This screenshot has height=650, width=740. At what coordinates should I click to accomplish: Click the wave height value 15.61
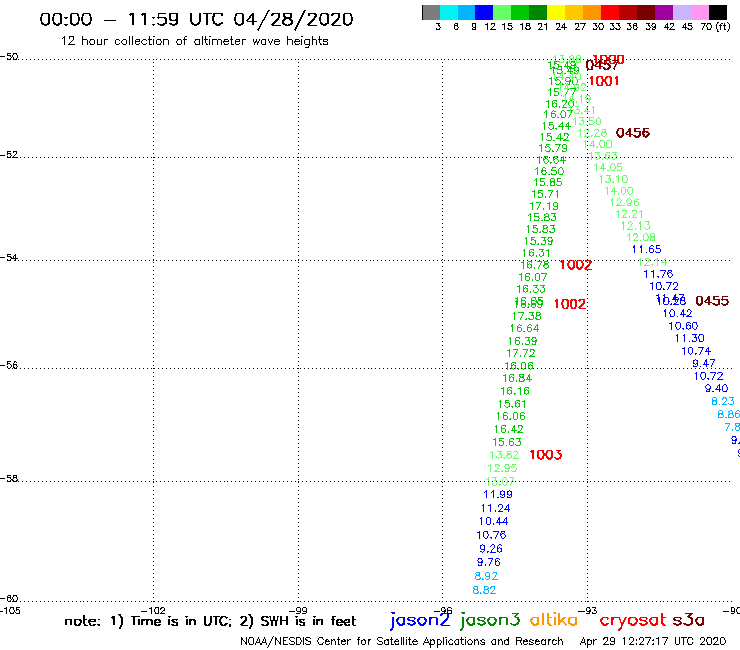pos(512,404)
